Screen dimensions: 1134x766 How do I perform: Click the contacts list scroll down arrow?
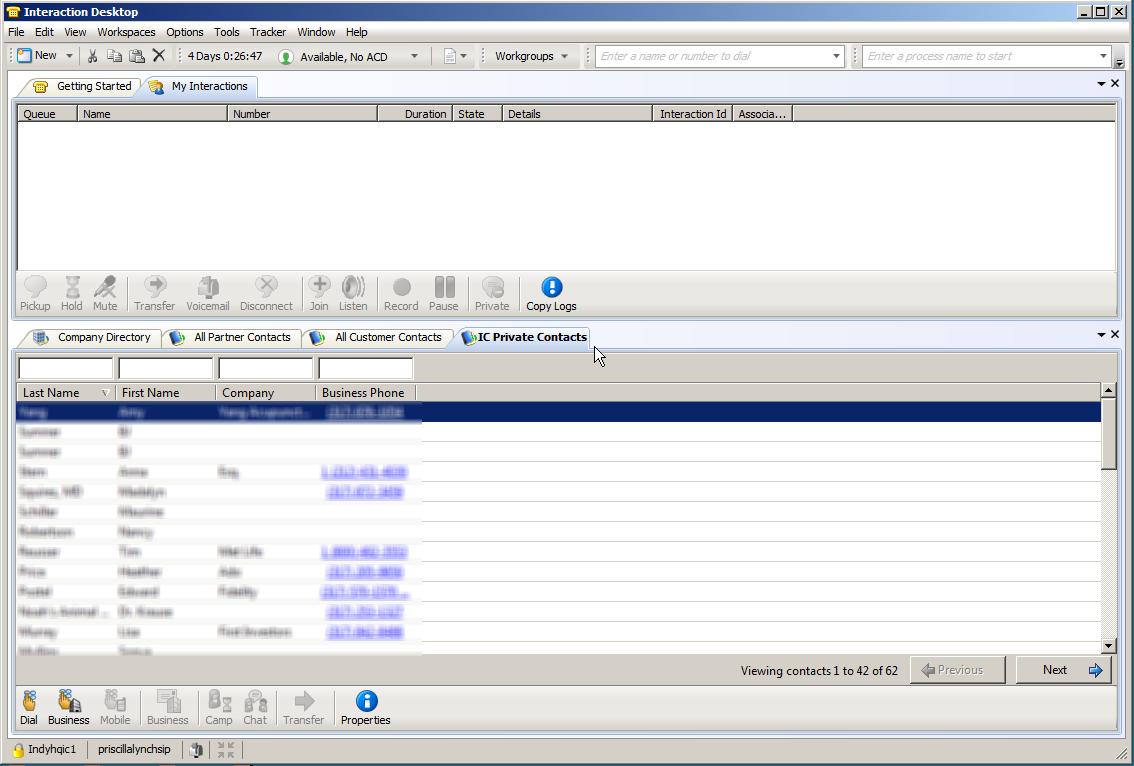coord(1108,646)
